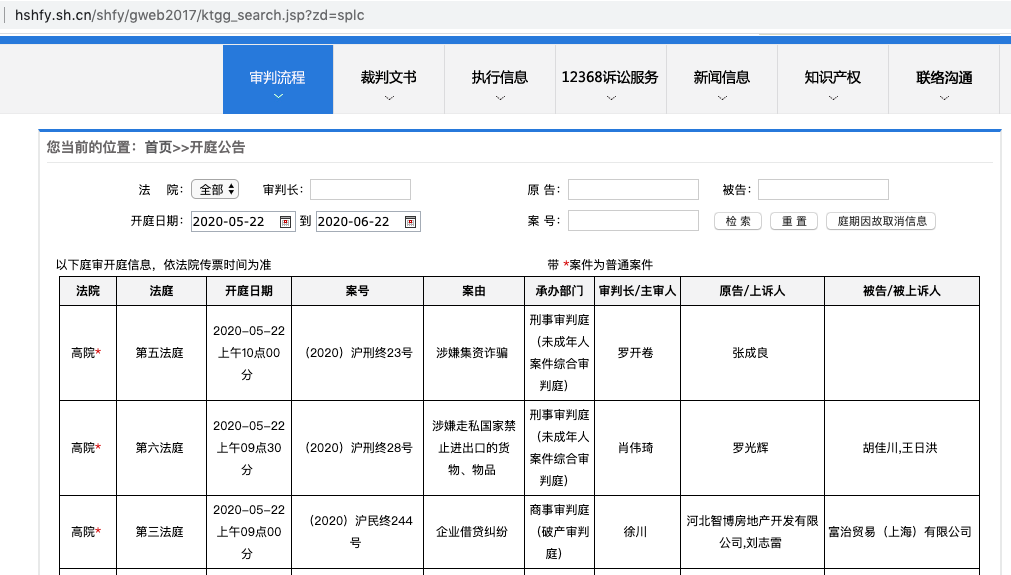Image resolution: width=1011 pixels, height=575 pixels.
Task: Open the 新闻信息 navigation menu
Action: coord(722,79)
